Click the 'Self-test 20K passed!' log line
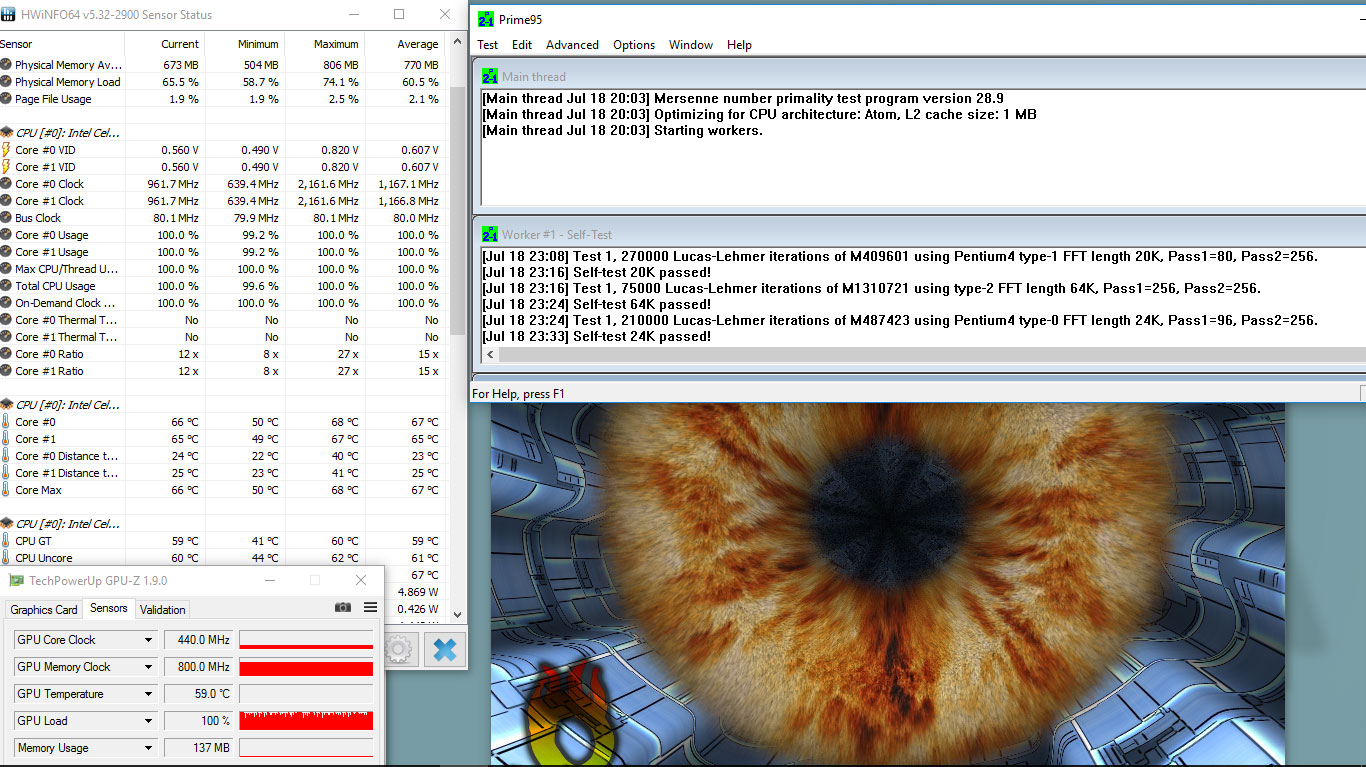This screenshot has height=767, width=1366. coord(597,272)
